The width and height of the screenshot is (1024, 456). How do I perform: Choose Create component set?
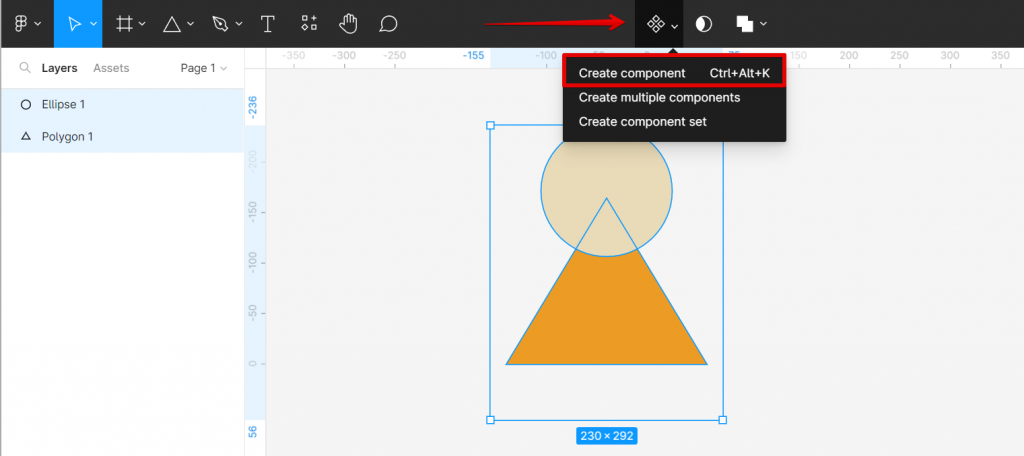[x=642, y=121]
